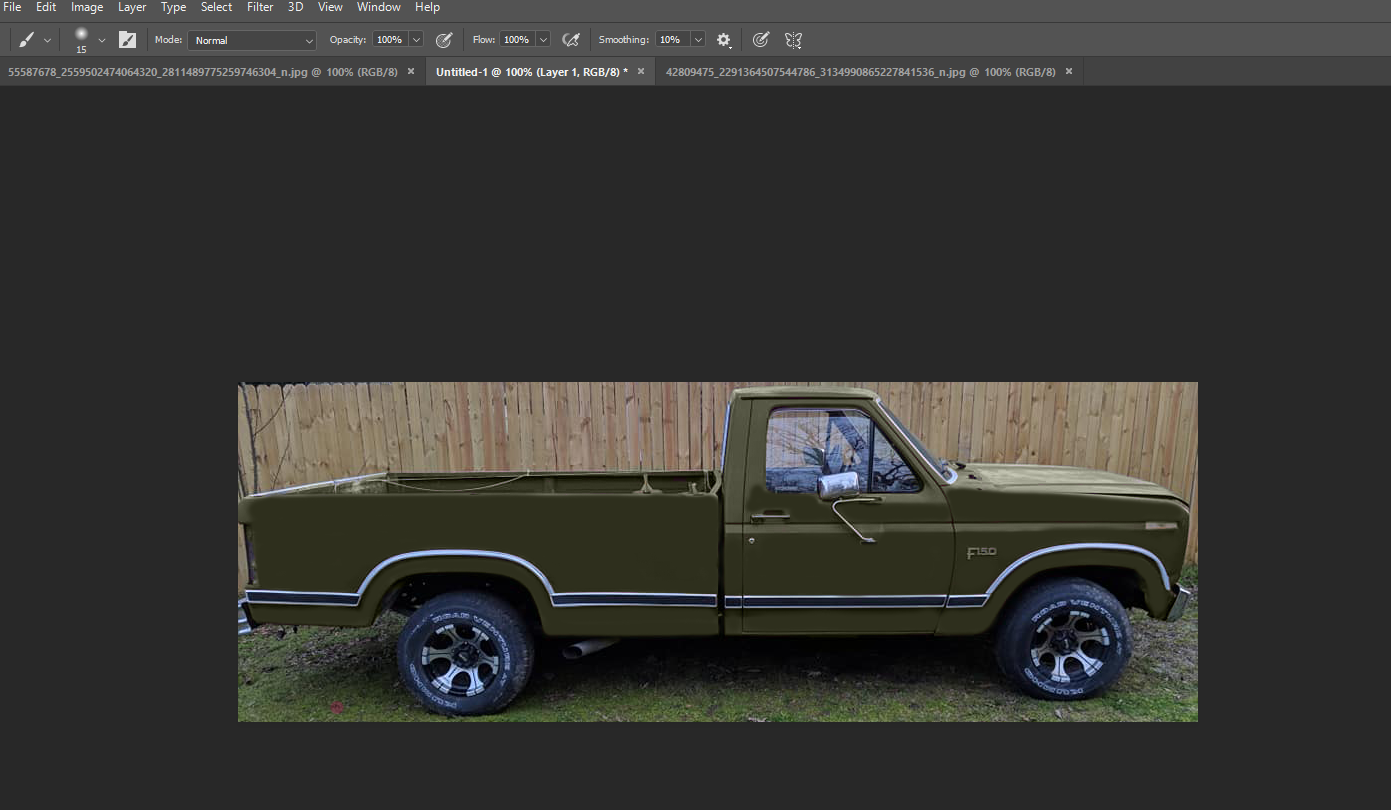Open the Layer menu
This screenshot has height=810, width=1391.
132,7
